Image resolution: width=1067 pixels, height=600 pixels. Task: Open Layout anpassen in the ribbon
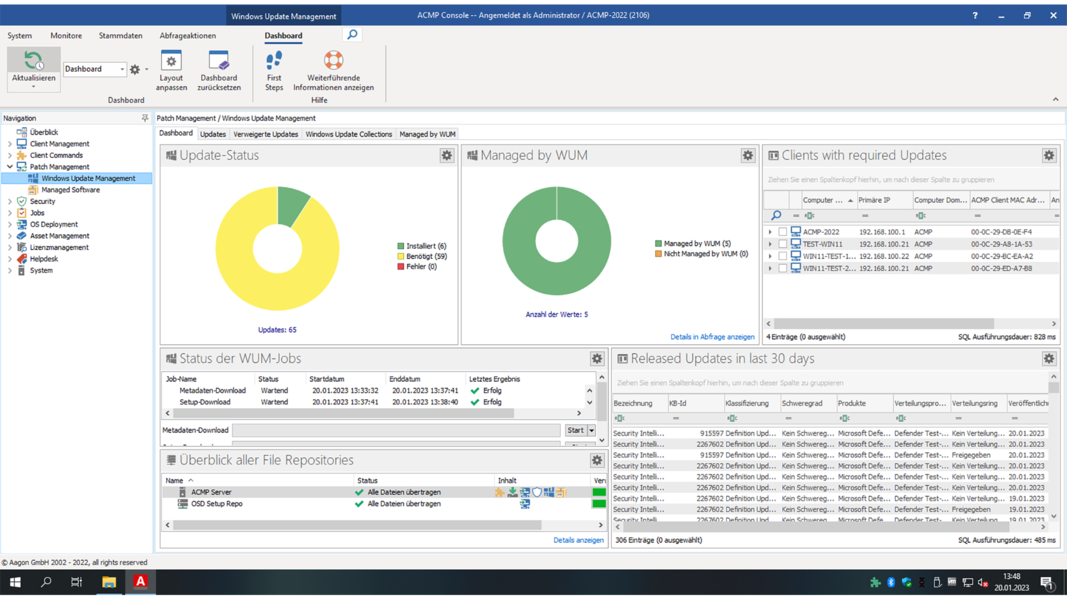pyautogui.click(x=171, y=62)
